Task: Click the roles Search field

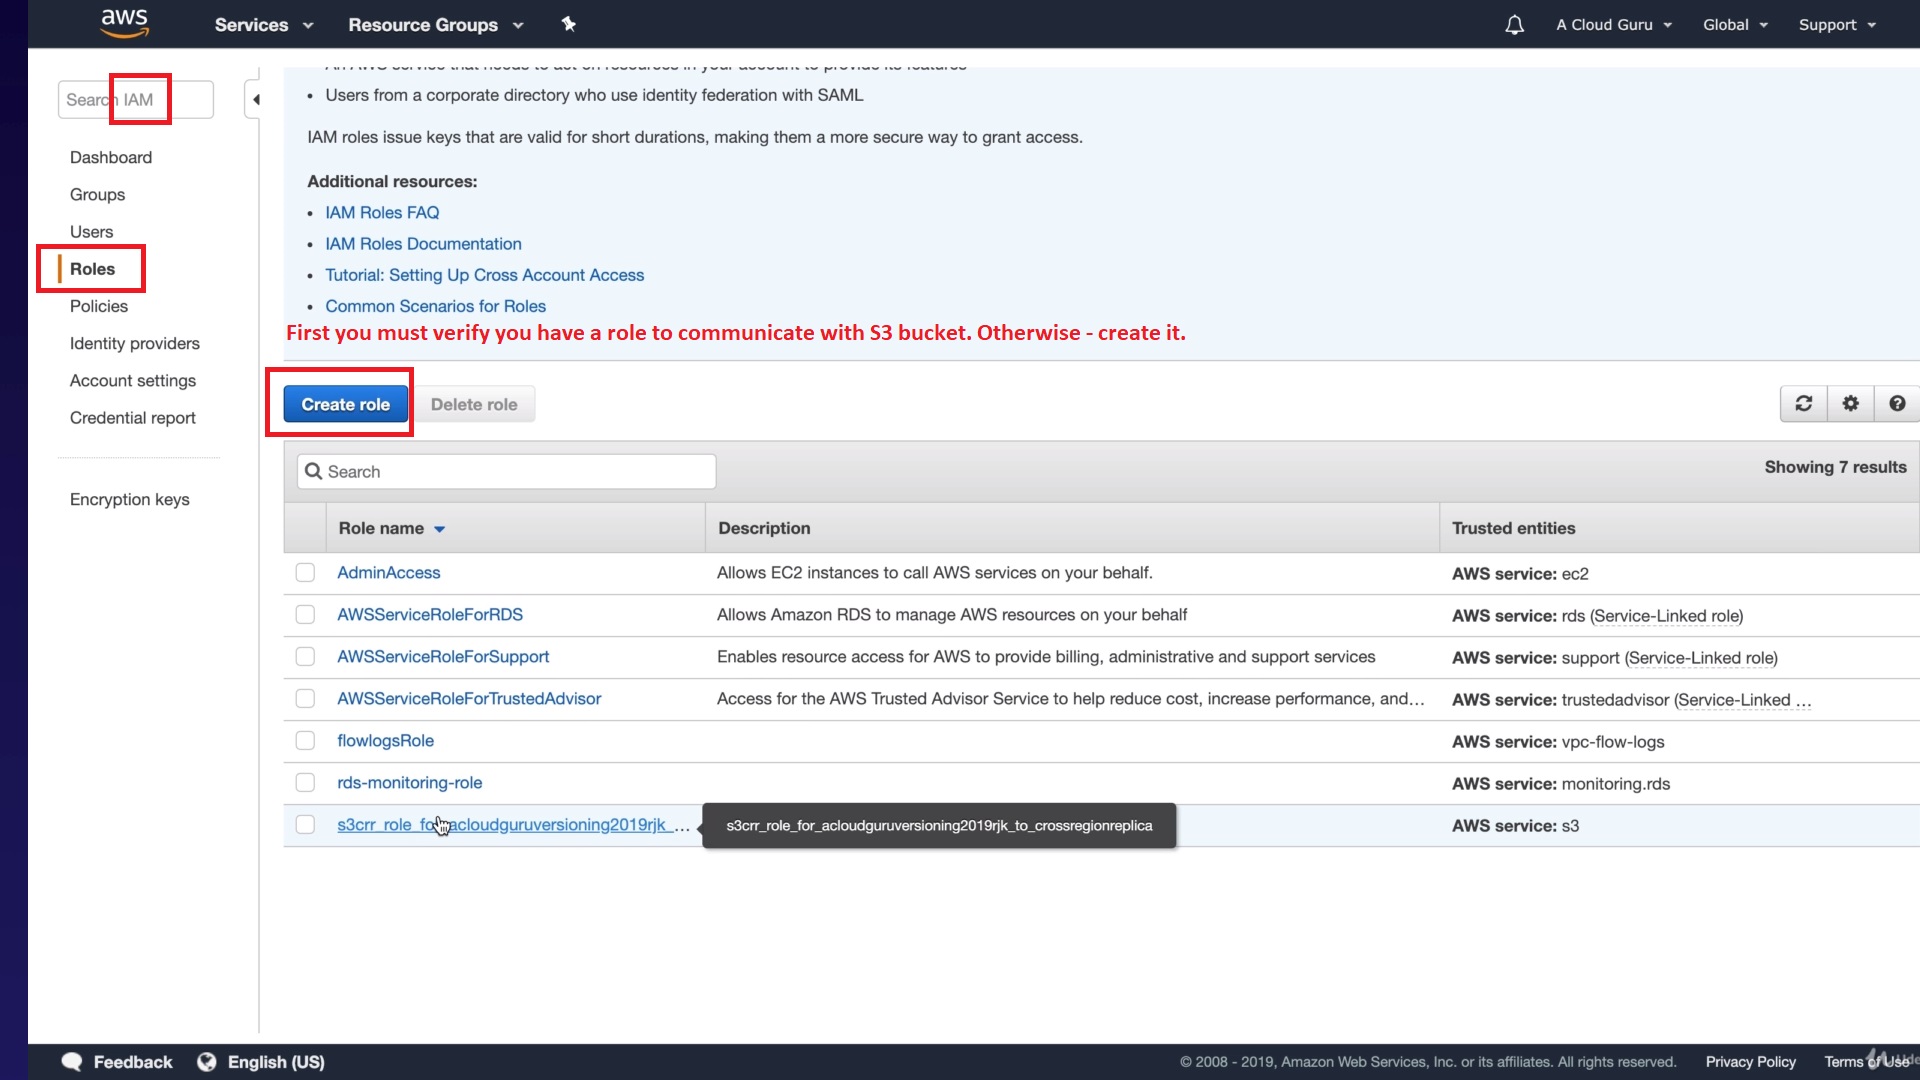Action: click(507, 472)
